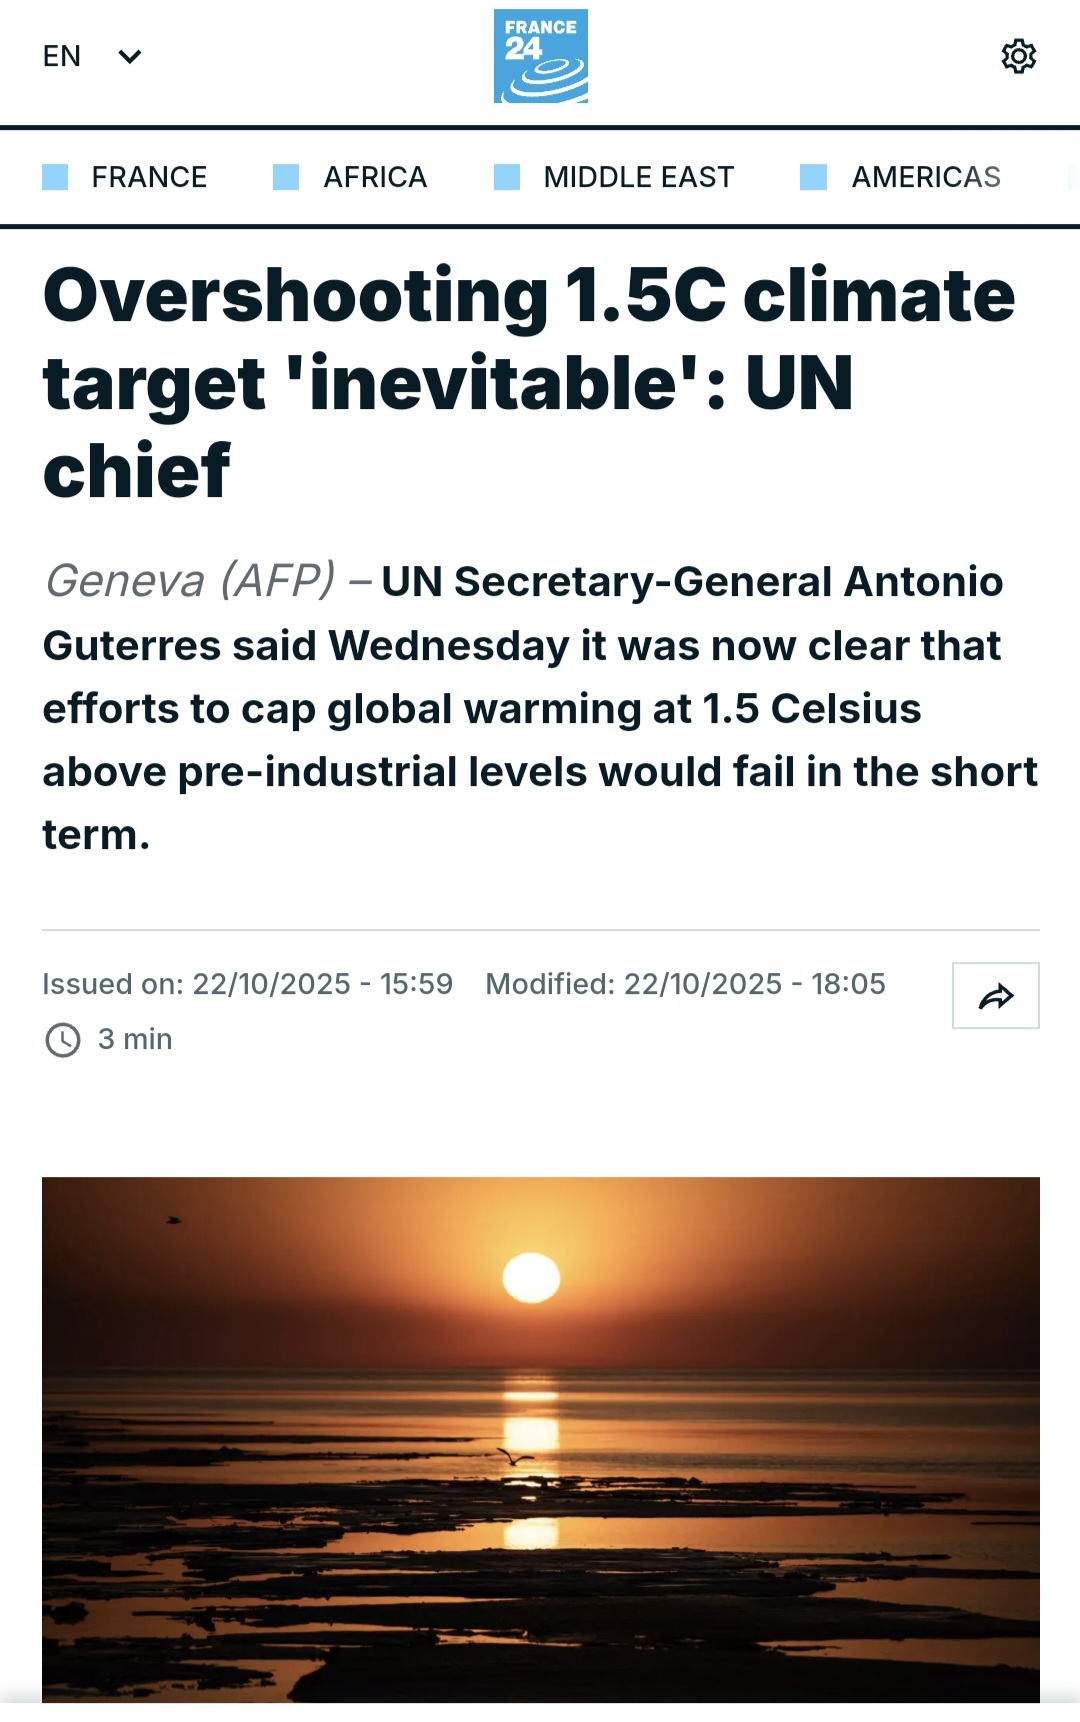Open settings via the gear icon

[x=1018, y=56]
